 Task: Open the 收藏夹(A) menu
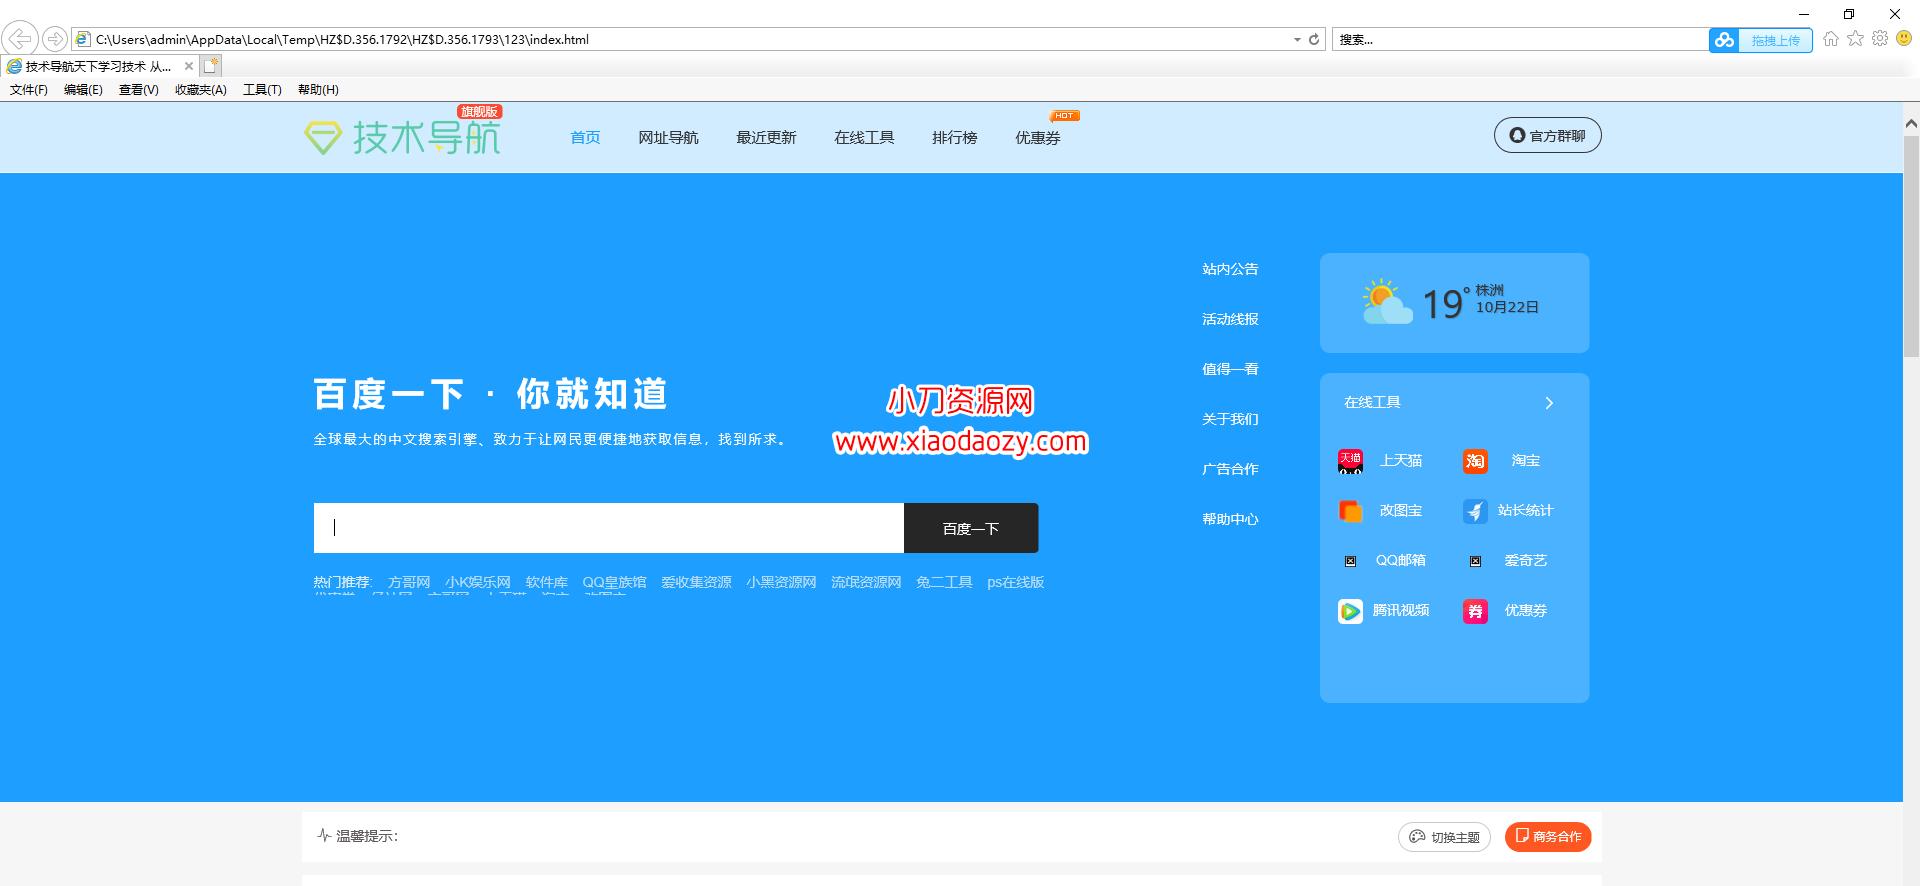[x=201, y=90]
